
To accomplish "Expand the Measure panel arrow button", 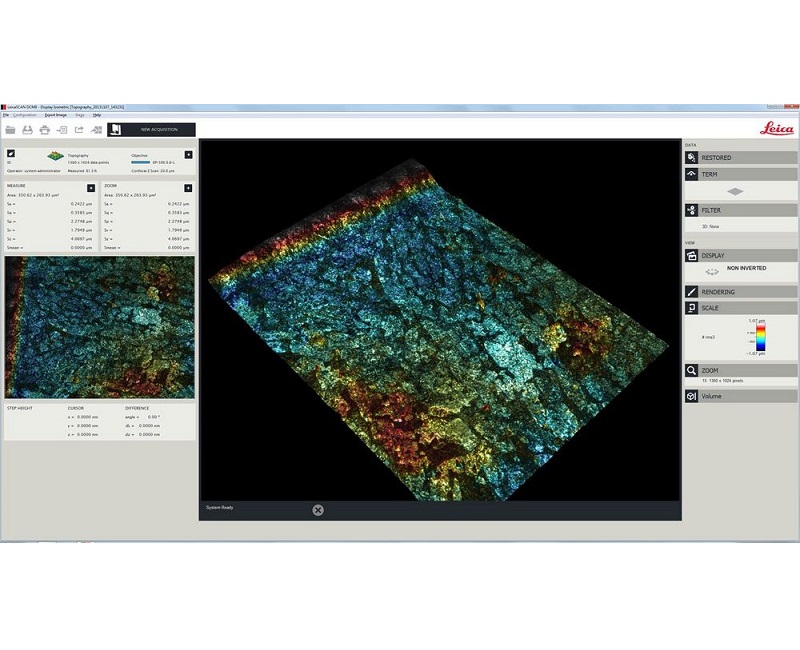I will pos(91,187).
